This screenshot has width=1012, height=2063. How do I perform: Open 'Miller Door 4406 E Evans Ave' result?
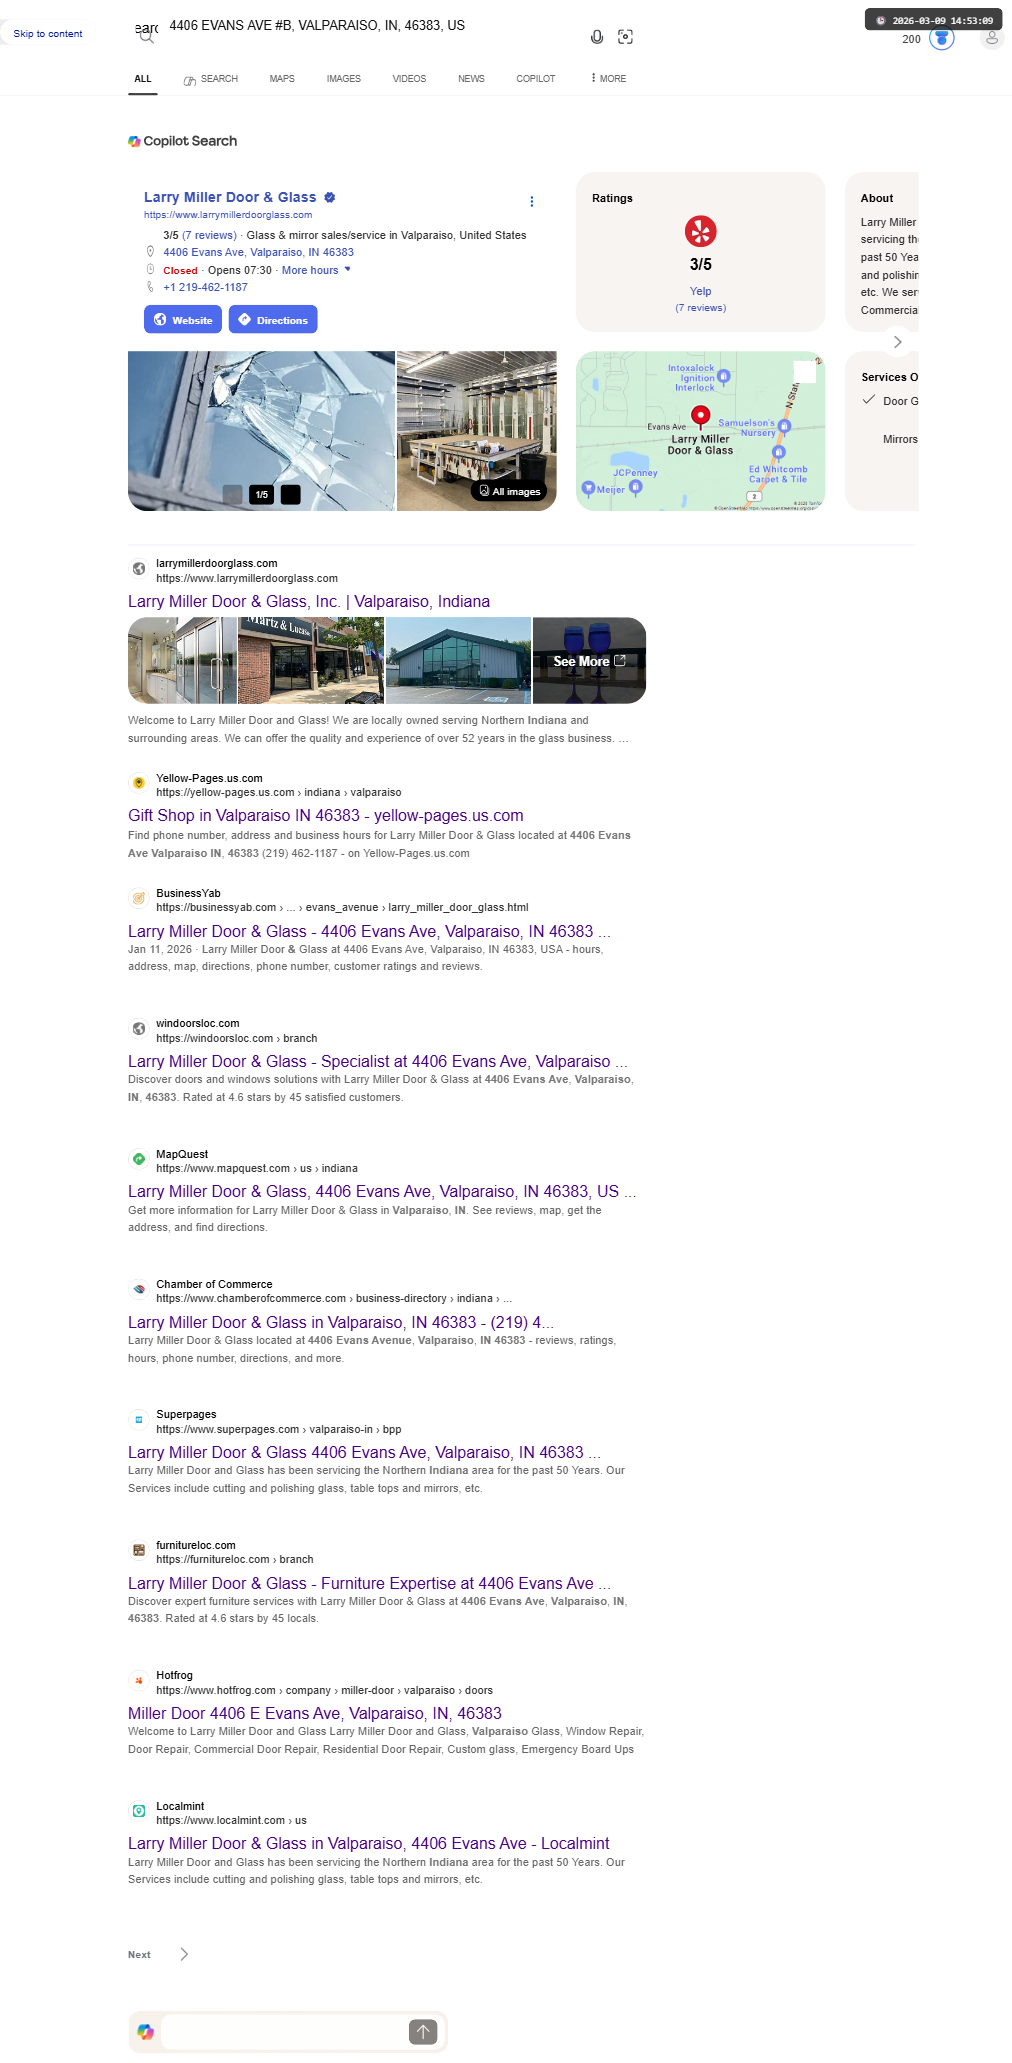[315, 1714]
